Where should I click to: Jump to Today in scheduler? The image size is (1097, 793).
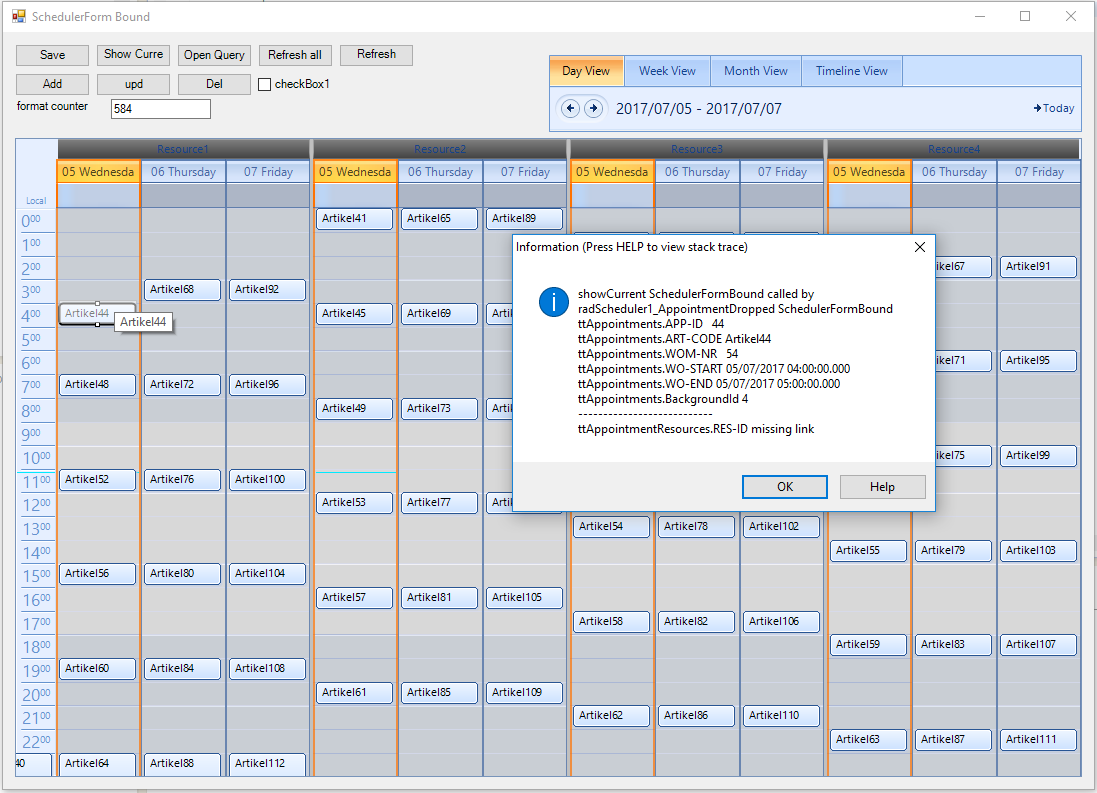1054,108
